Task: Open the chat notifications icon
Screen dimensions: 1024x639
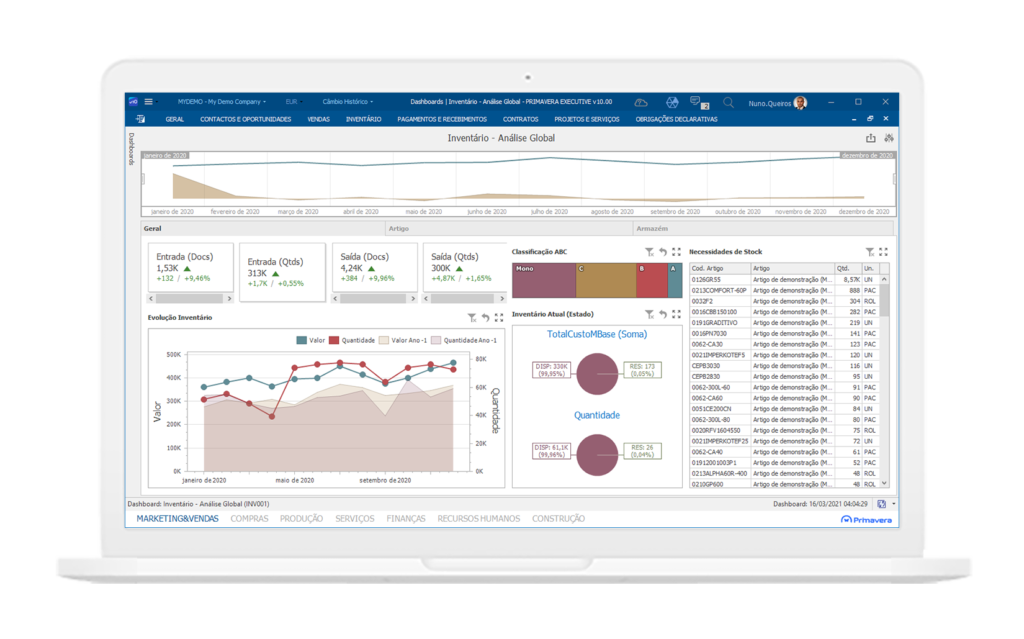Action: 699,103
